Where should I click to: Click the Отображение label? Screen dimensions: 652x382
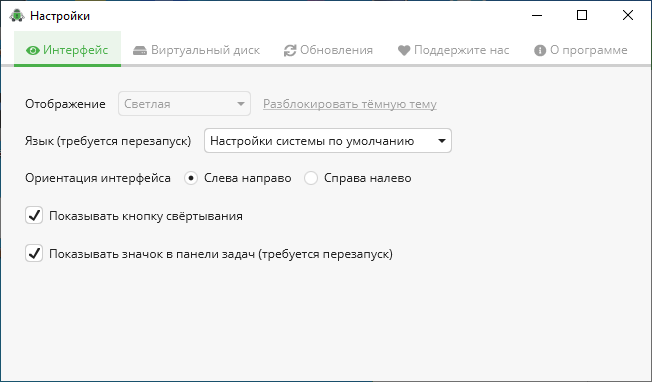coord(65,104)
